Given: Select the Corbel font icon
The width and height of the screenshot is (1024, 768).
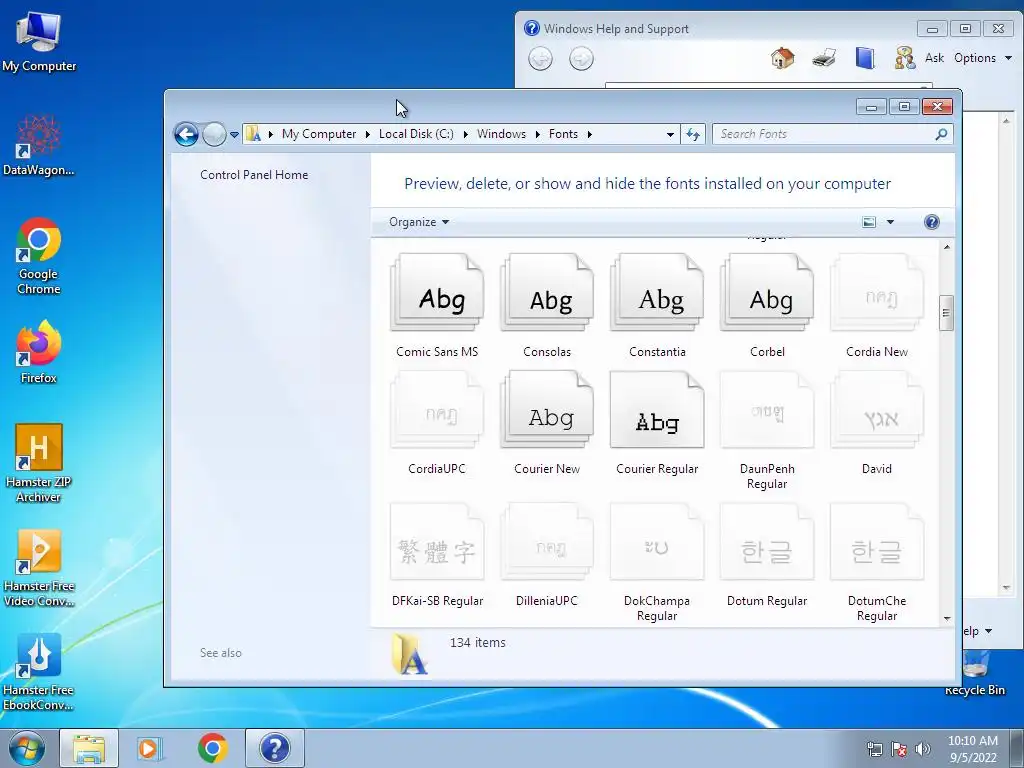Looking at the screenshot, I should (x=767, y=292).
